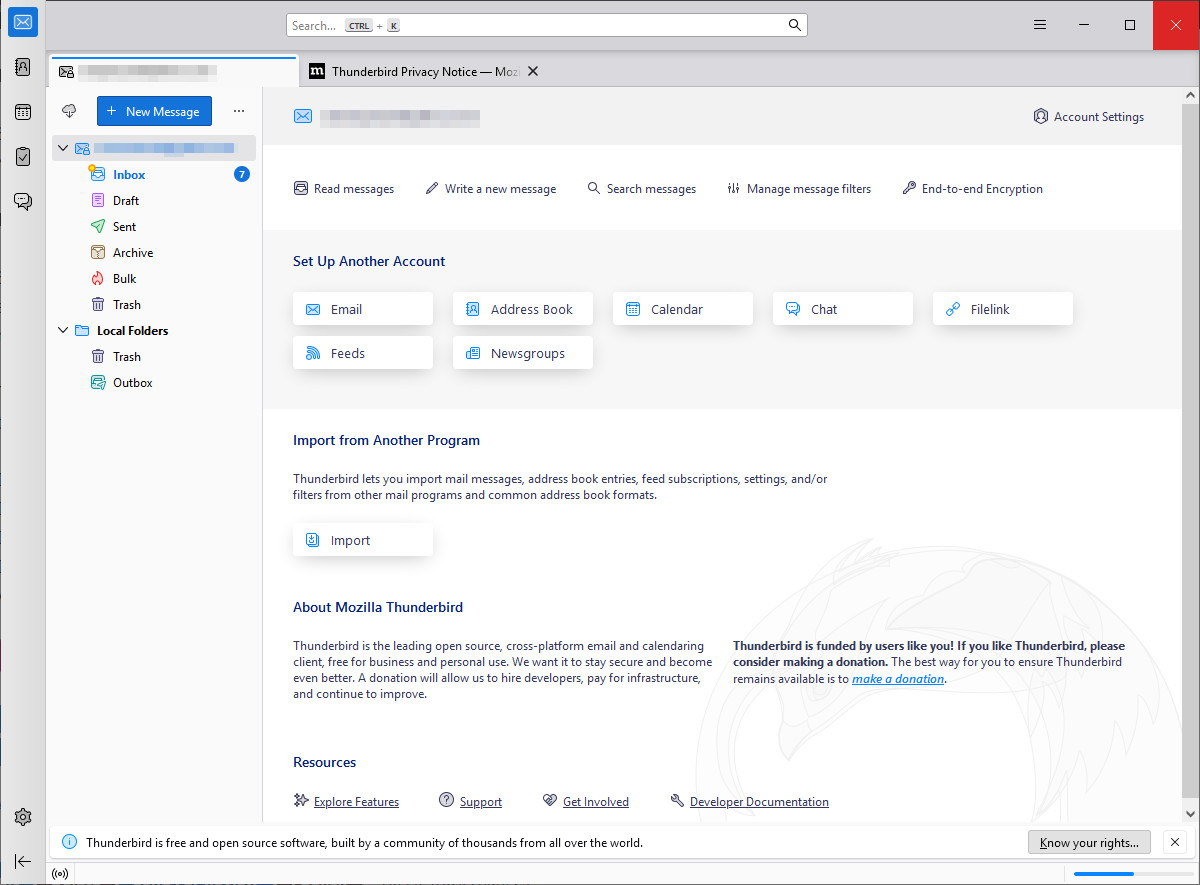1200x885 pixels.
Task: Focus the global search field
Action: (x=546, y=25)
